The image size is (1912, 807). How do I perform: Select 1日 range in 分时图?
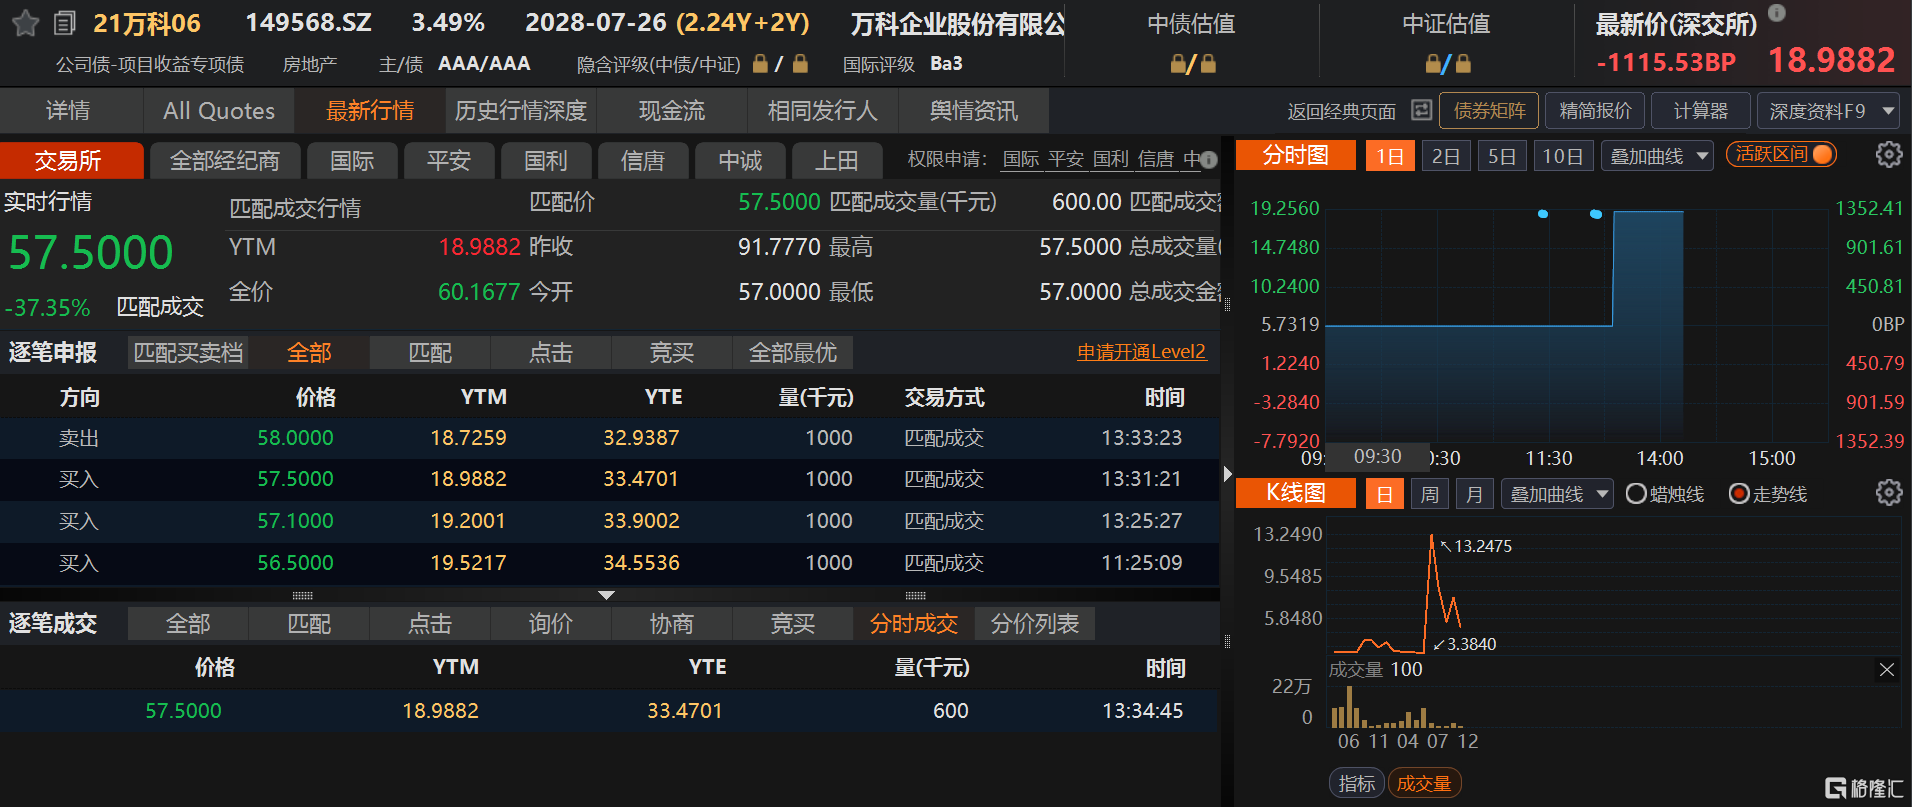[1390, 157]
